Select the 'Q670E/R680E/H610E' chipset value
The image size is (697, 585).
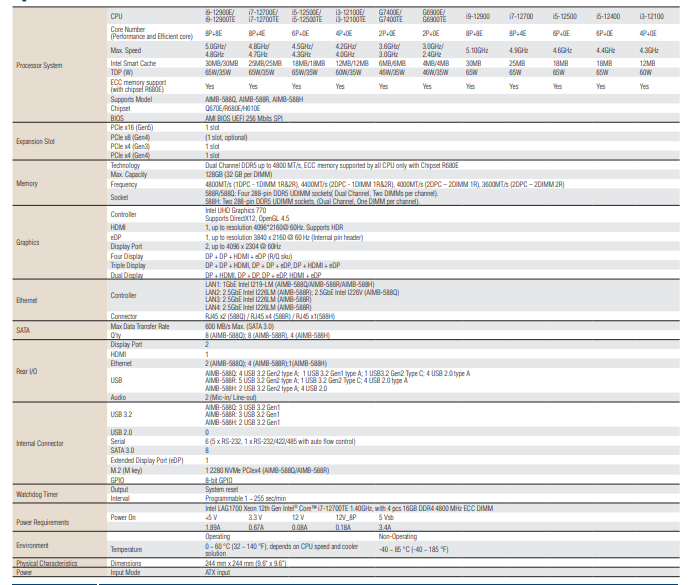coord(232,108)
